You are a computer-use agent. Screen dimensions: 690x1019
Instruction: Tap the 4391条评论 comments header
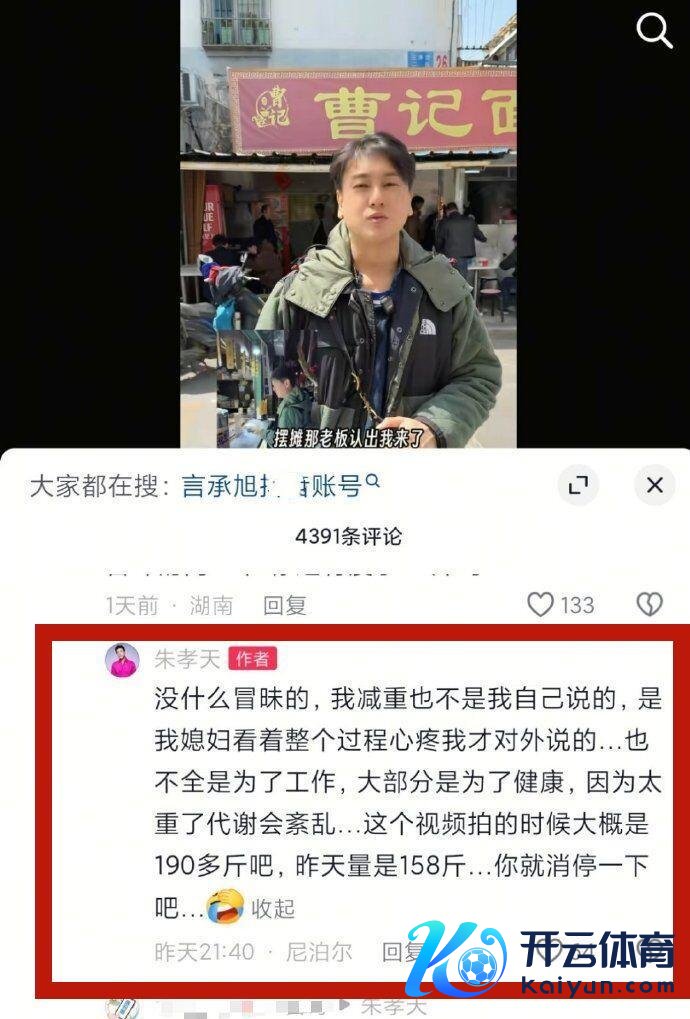click(x=348, y=536)
